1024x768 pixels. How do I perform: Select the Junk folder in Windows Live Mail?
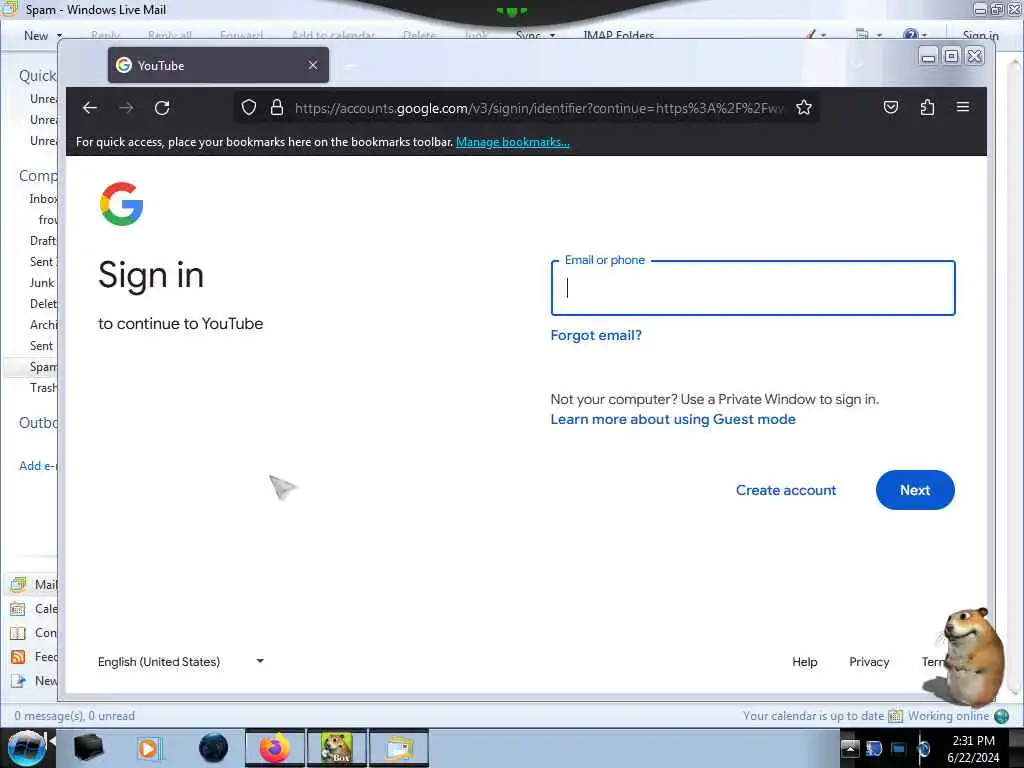click(x=42, y=283)
